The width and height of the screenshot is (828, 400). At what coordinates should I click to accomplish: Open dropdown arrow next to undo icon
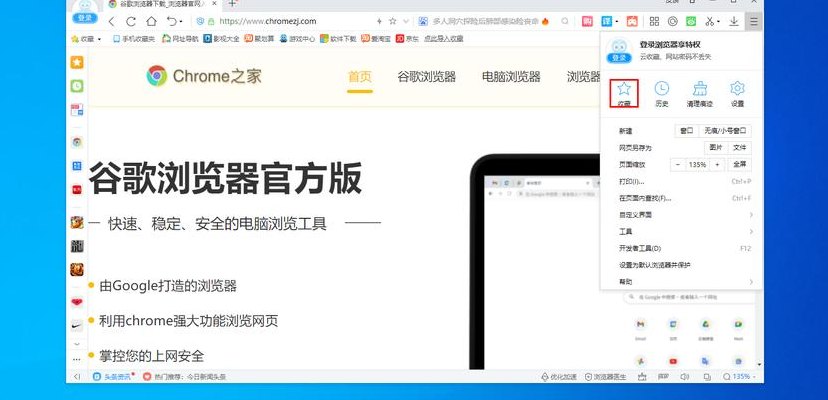coord(181,22)
